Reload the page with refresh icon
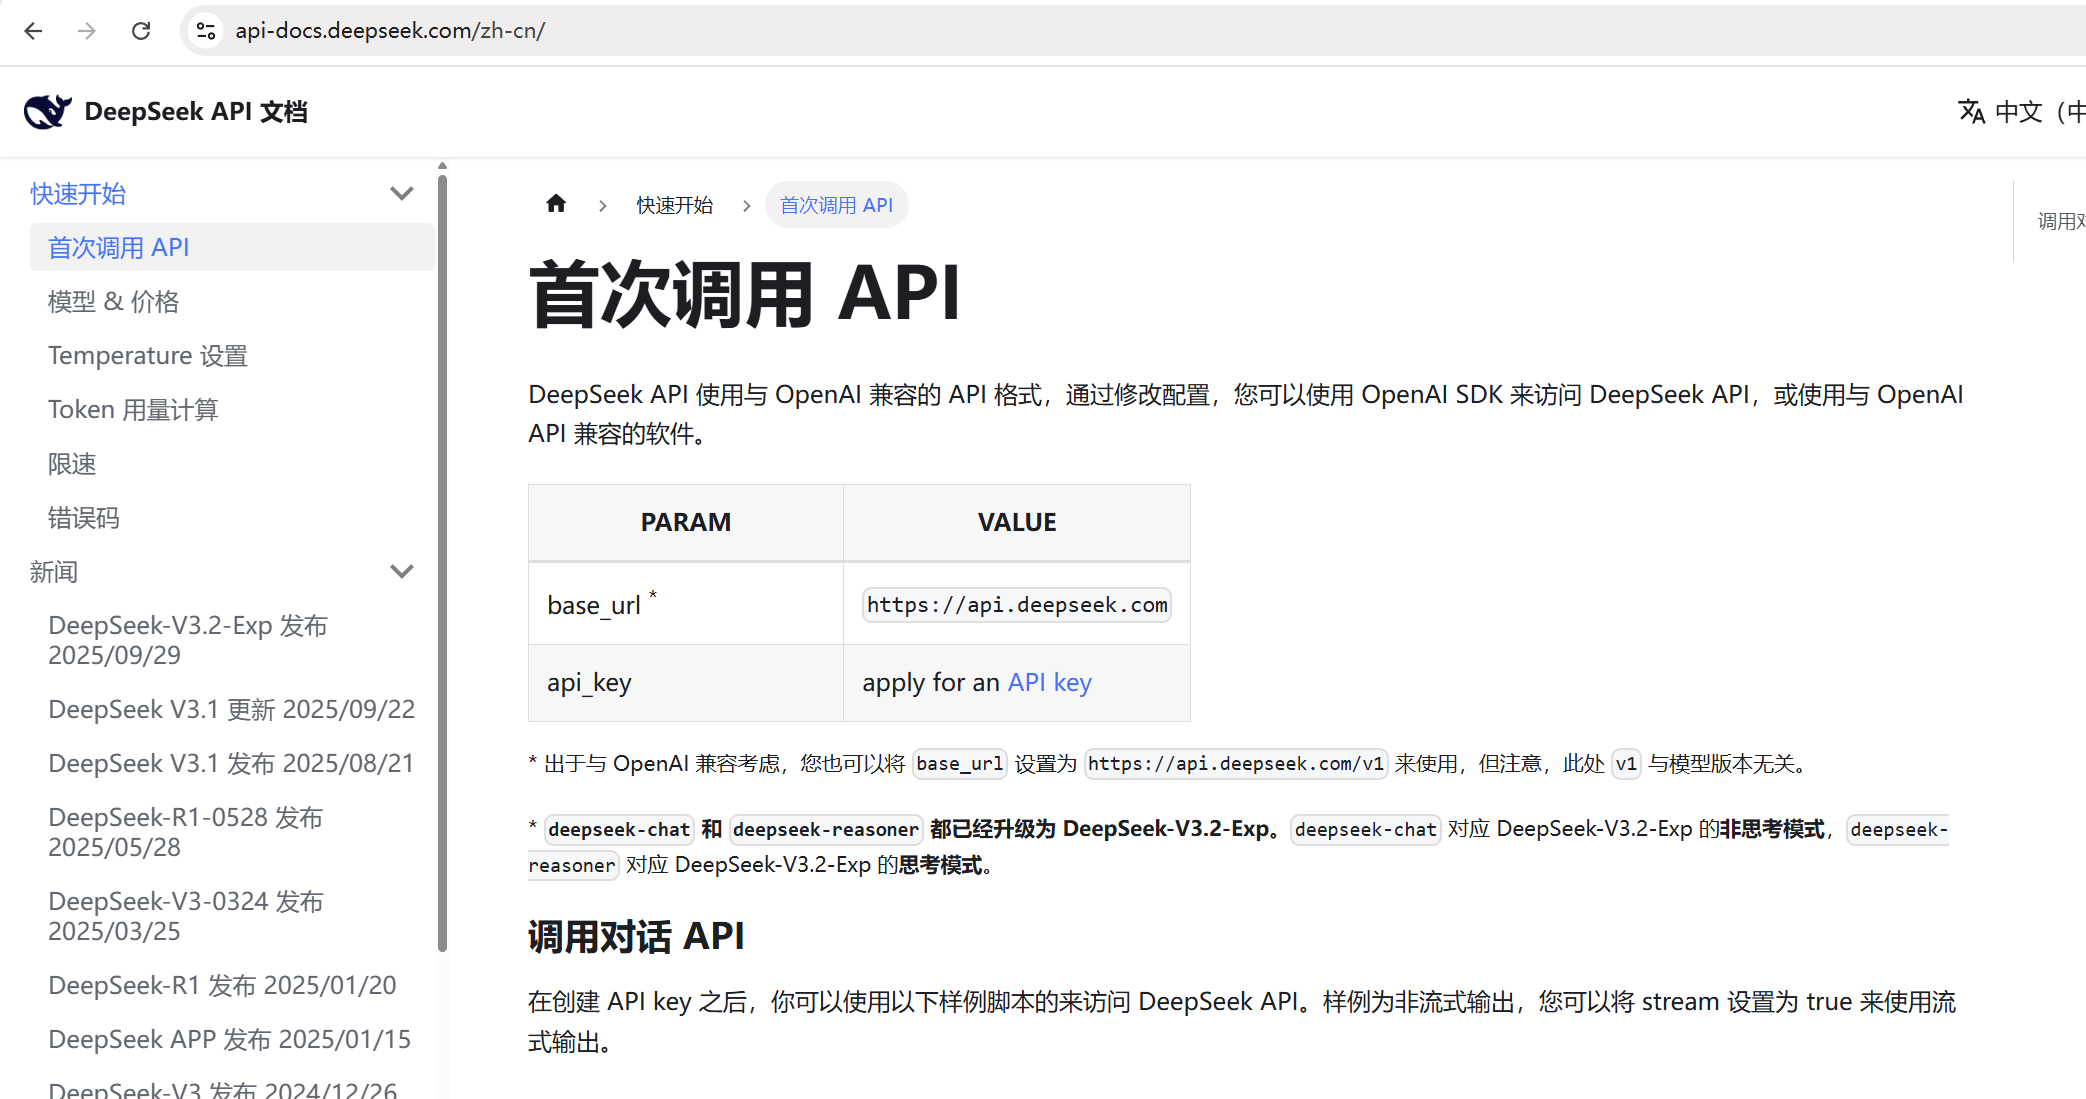The width and height of the screenshot is (2086, 1099). [x=141, y=31]
